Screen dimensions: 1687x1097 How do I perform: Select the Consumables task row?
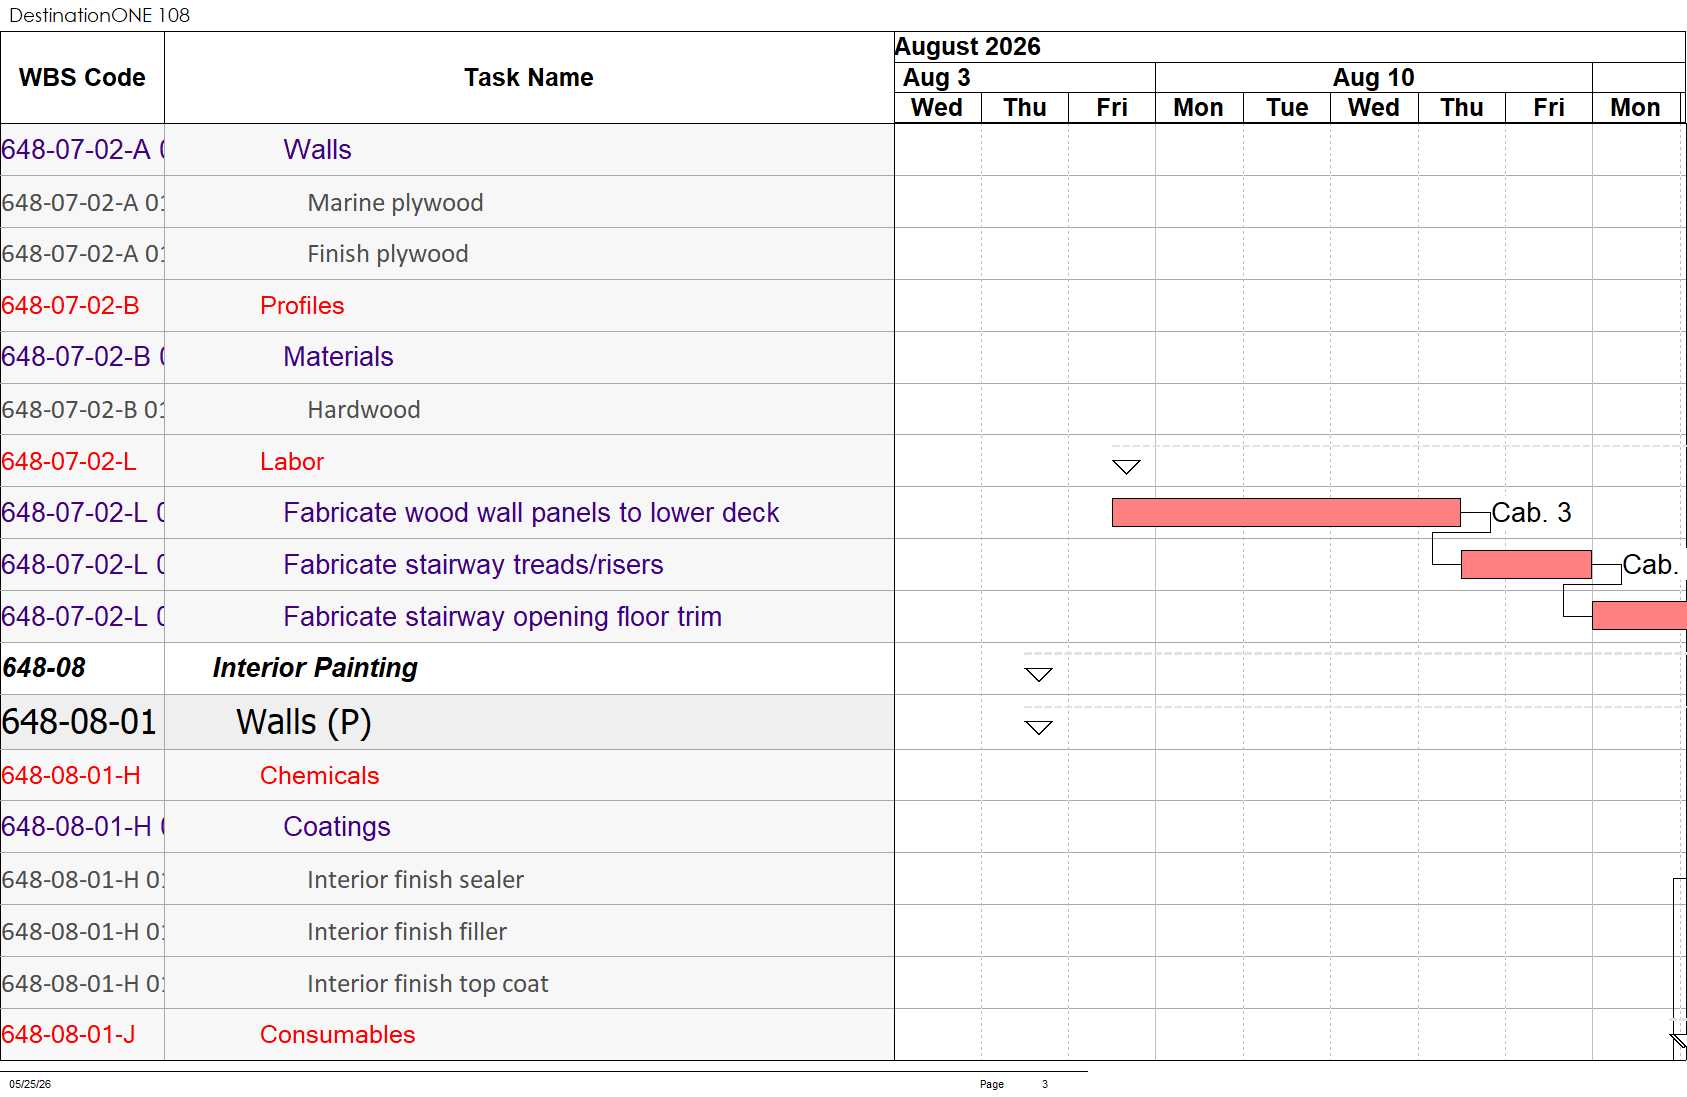[447, 1034]
